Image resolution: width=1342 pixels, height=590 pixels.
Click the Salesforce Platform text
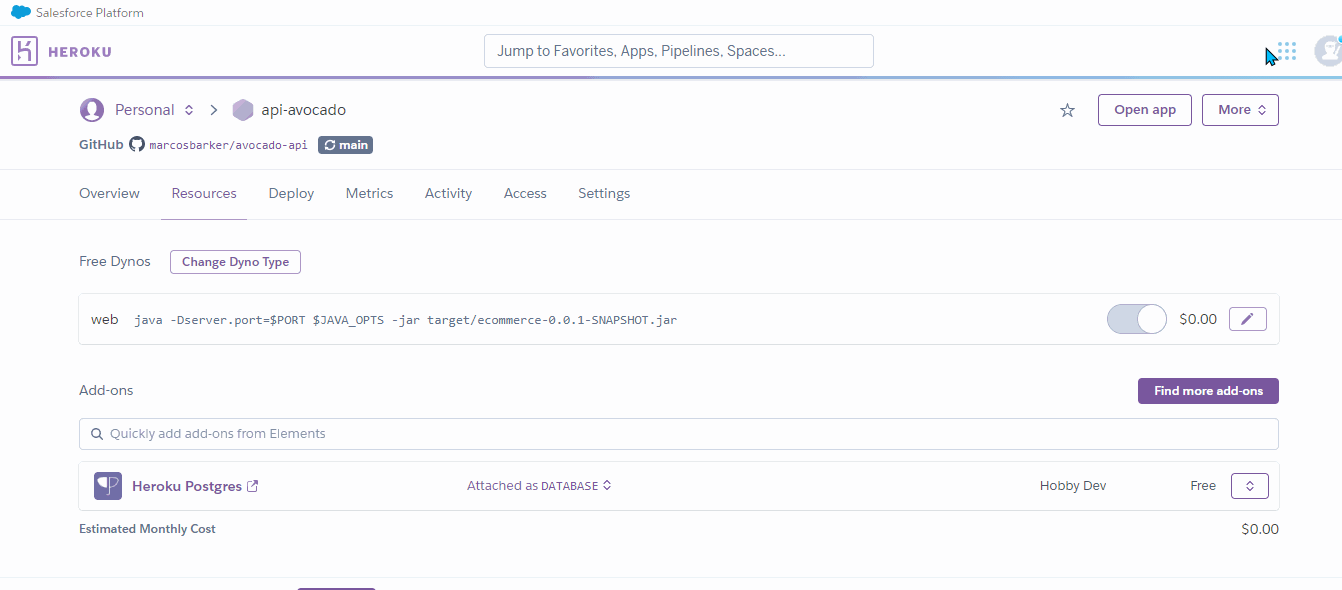90,13
